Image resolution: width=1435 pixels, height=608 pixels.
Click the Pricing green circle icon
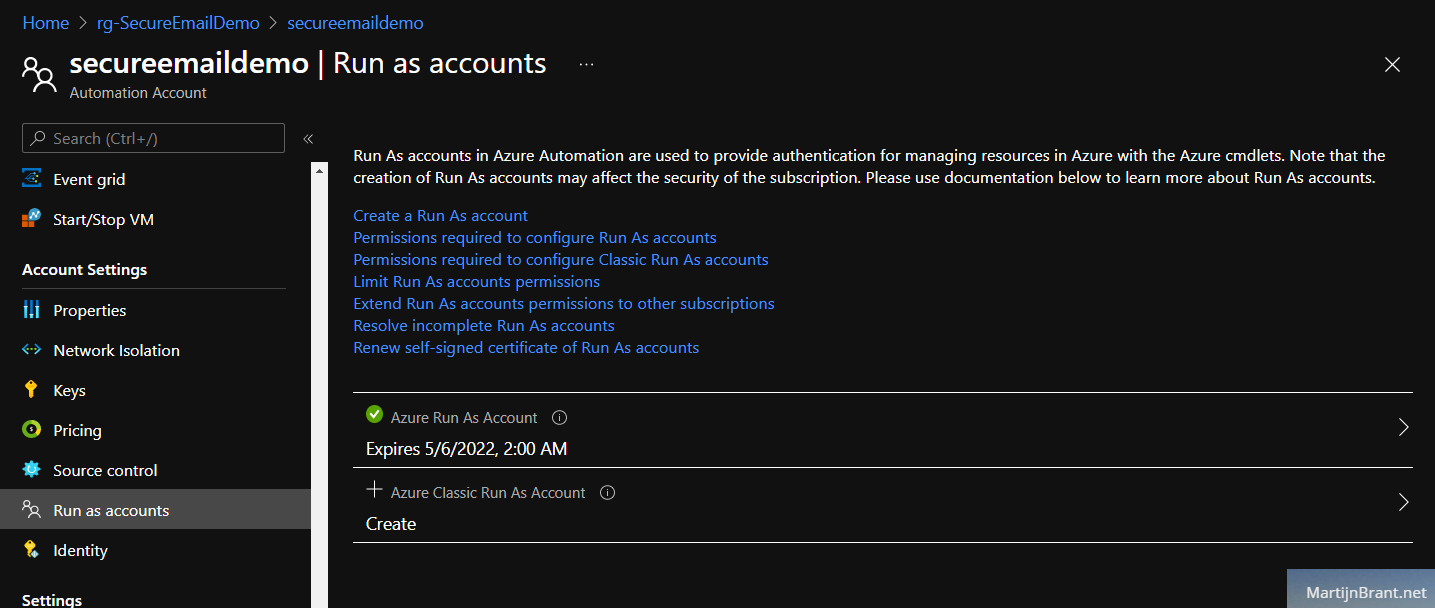click(x=32, y=430)
